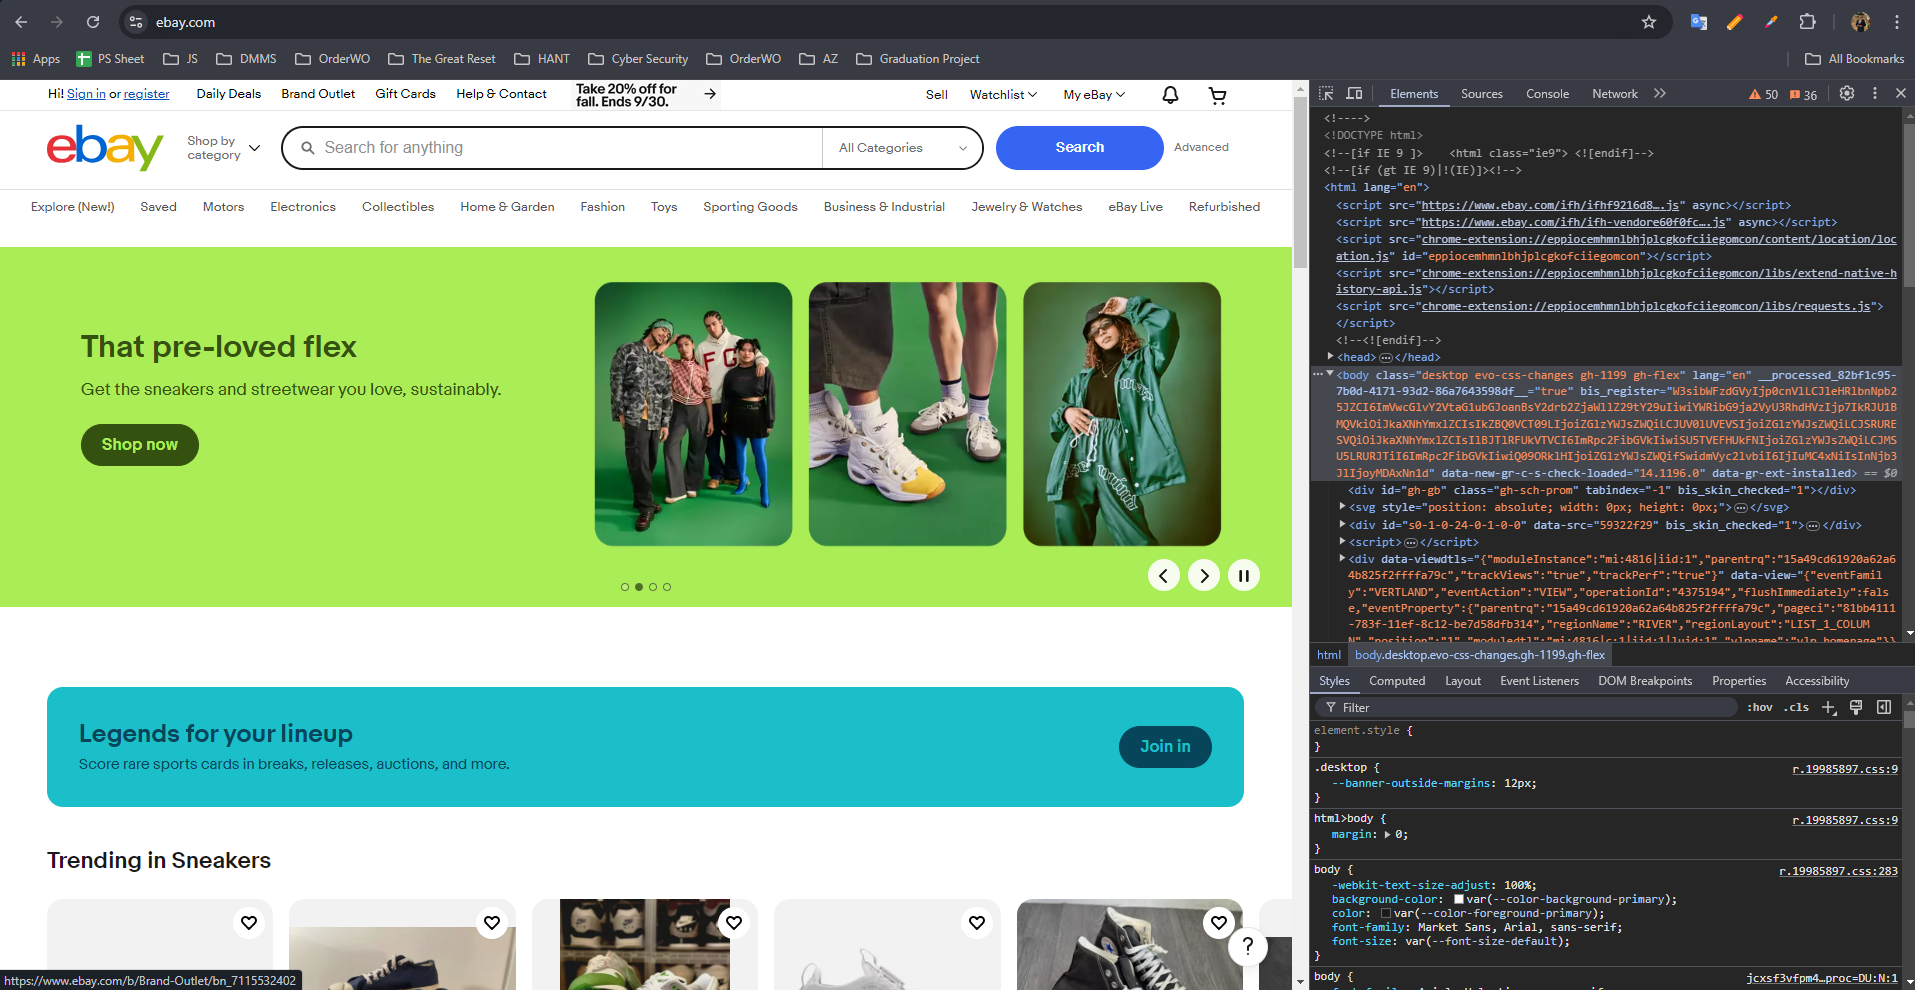Open the eBay shopping cart icon
Viewport: 1915px width, 990px height.
(x=1217, y=95)
